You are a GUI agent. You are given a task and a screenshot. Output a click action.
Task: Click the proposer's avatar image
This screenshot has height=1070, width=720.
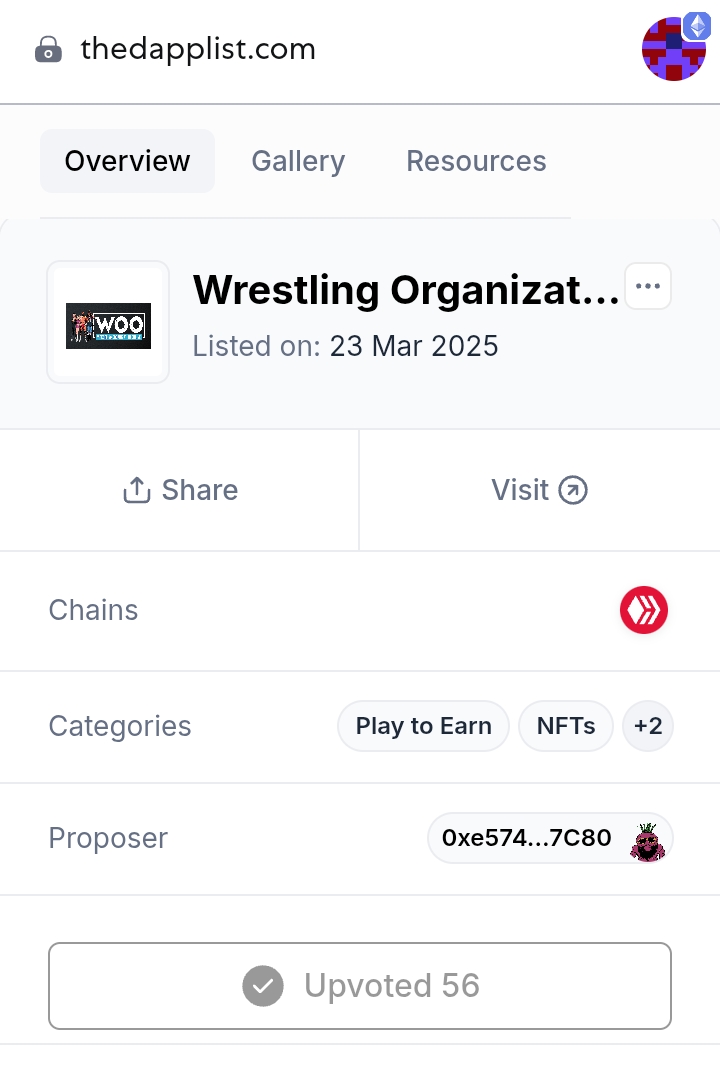[647, 841]
